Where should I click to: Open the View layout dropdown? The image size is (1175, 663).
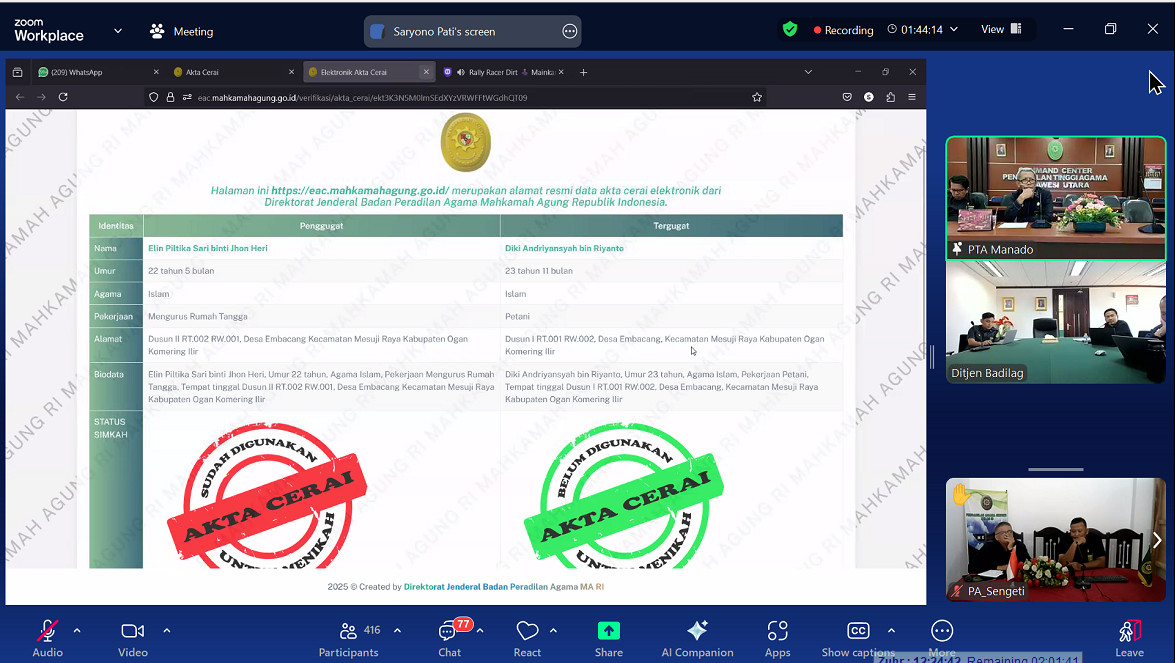click(x=1001, y=30)
